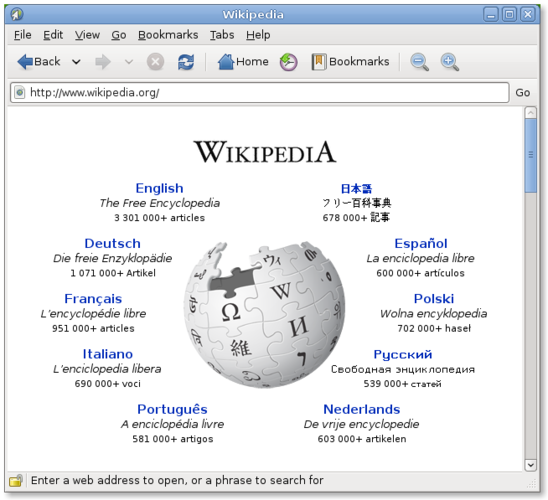Open the Forward history dropdown arrow

(129, 62)
